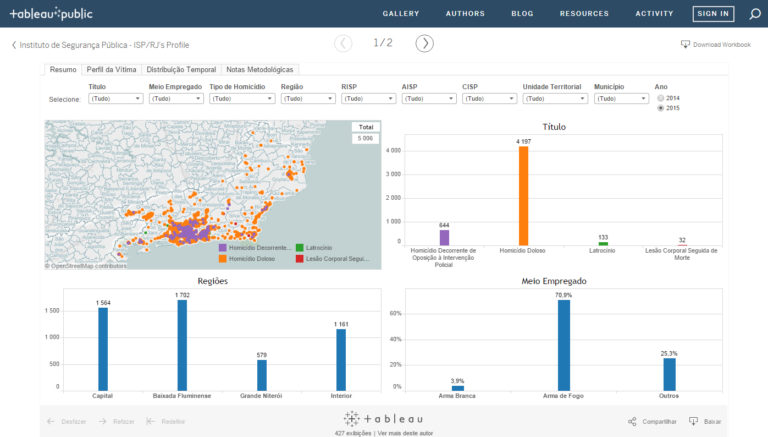
Task: Open the Unidade Territorial dropdown
Action: (555, 98)
